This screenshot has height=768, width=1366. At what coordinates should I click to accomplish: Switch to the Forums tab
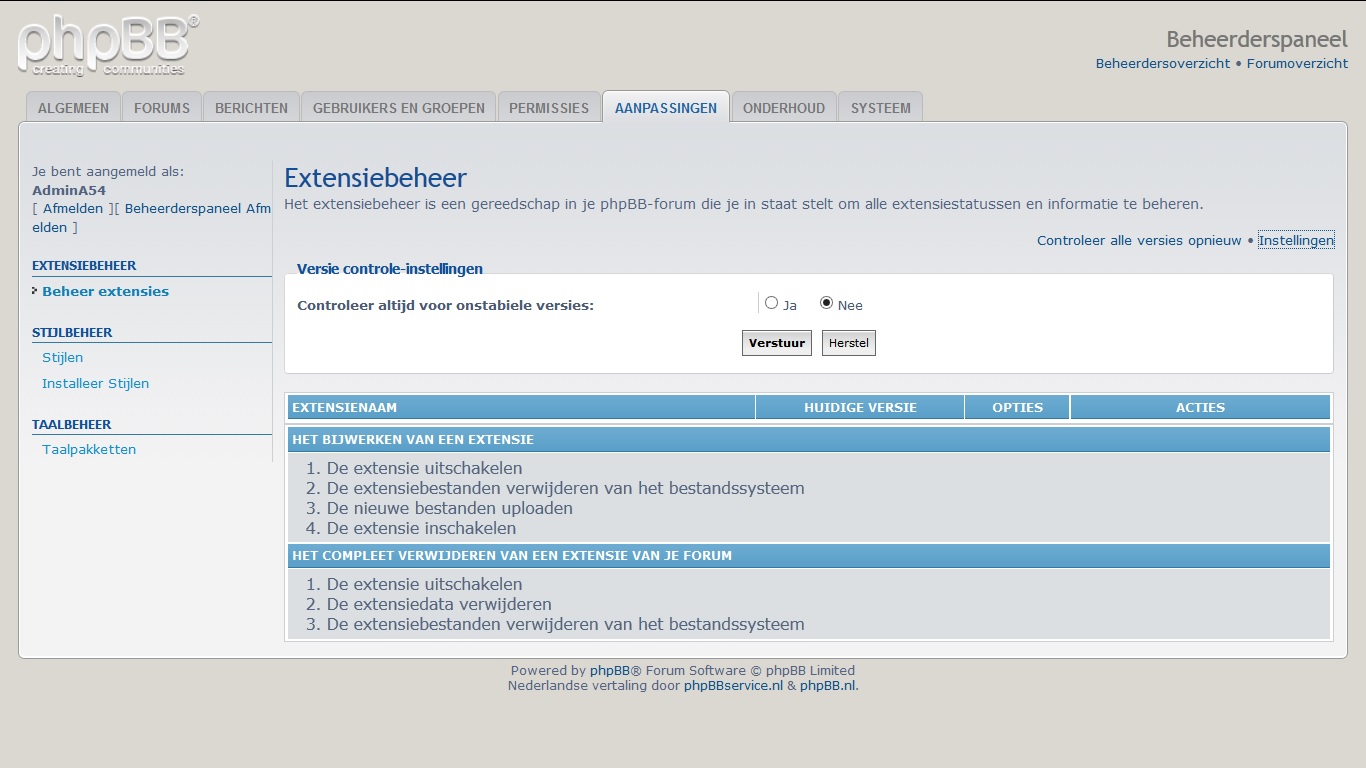(x=162, y=107)
